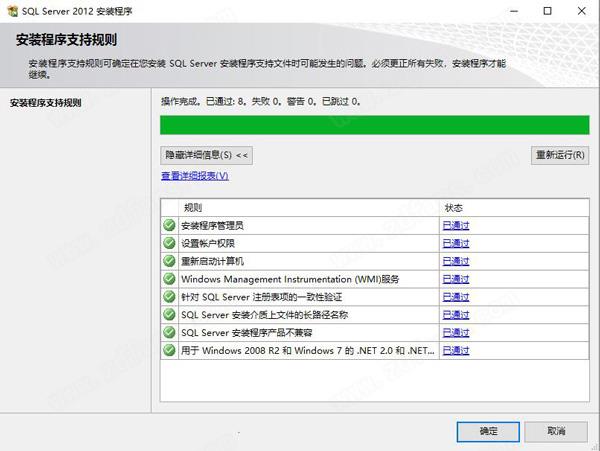This screenshot has height=451, width=600.
Task: Click green check icon for 安装程序管理员 rule
Action: click(x=169, y=225)
